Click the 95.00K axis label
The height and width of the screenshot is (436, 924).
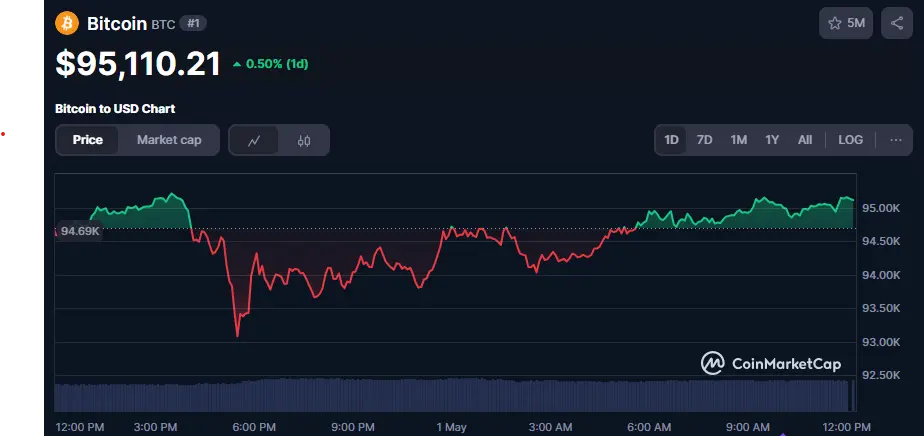click(882, 208)
